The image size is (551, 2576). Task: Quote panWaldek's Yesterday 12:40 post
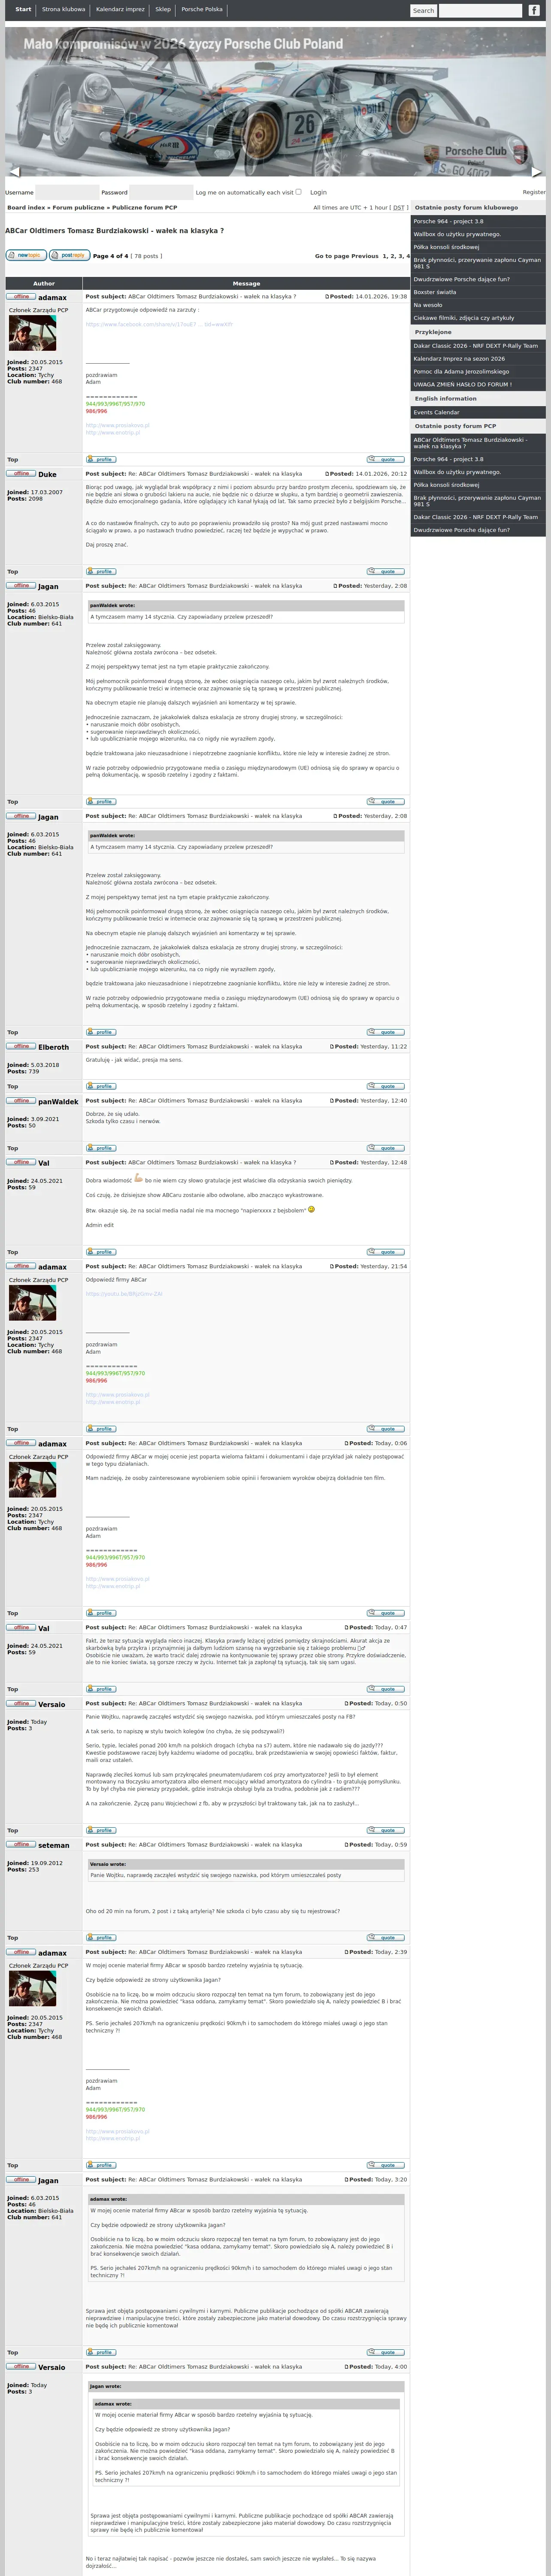point(386,1147)
